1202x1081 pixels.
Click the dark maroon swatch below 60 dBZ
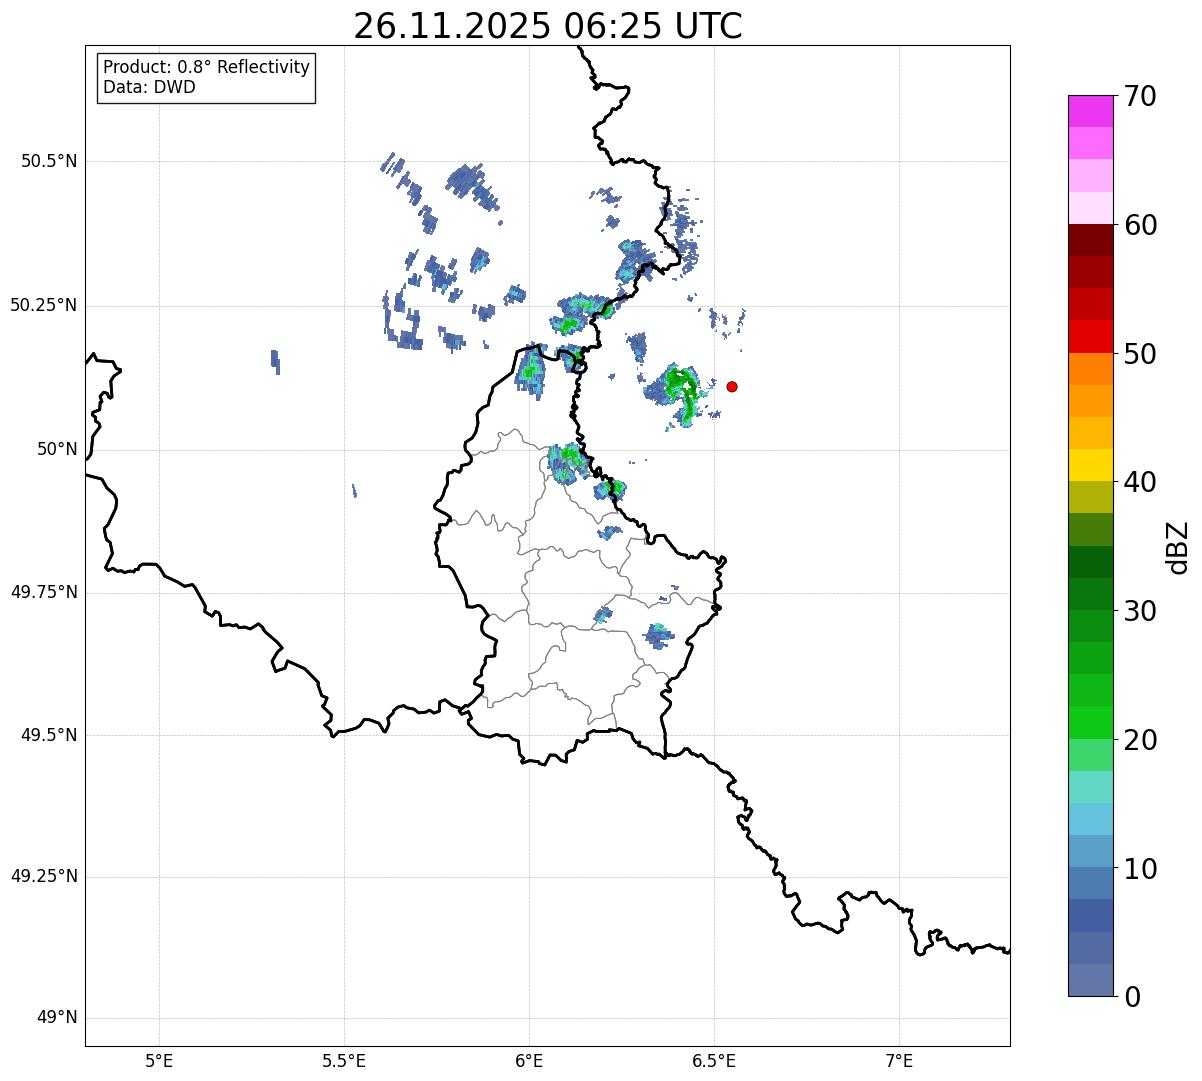click(1091, 240)
